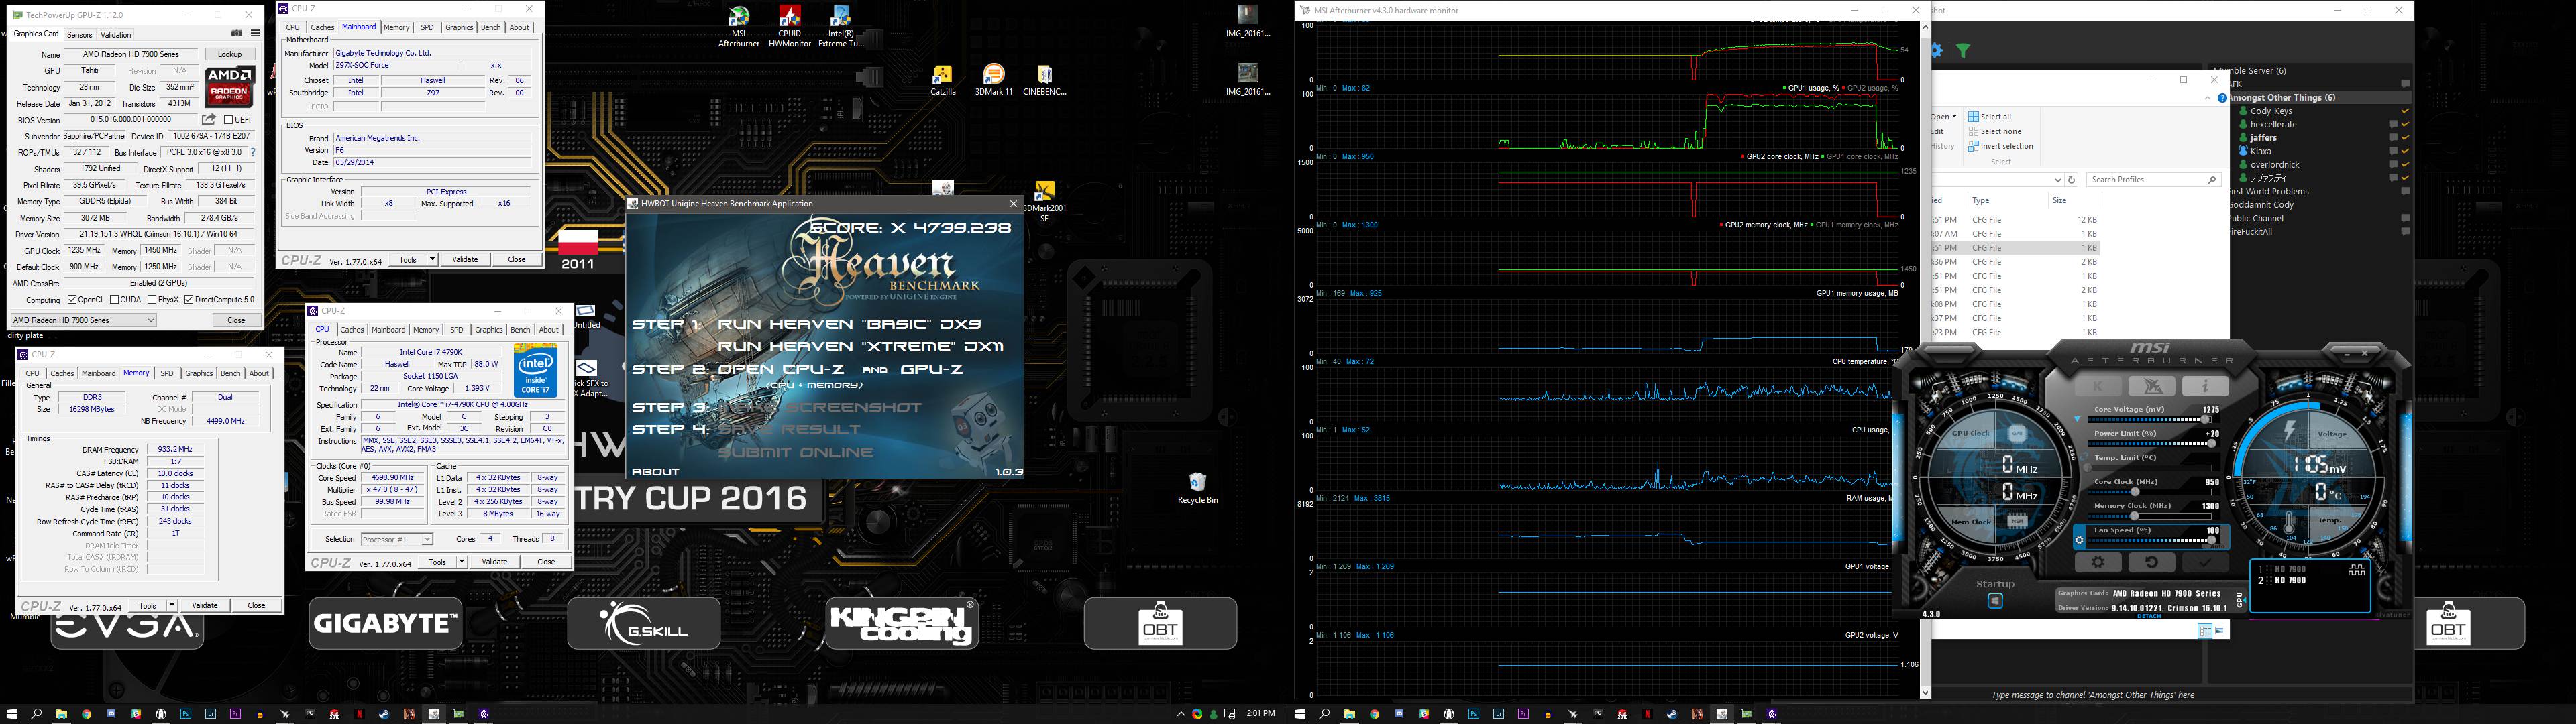Viewport: 2576px width, 724px height.
Task: Open 3DMark 11 desktop icon
Action: pyautogui.click(x=993, y=80)
